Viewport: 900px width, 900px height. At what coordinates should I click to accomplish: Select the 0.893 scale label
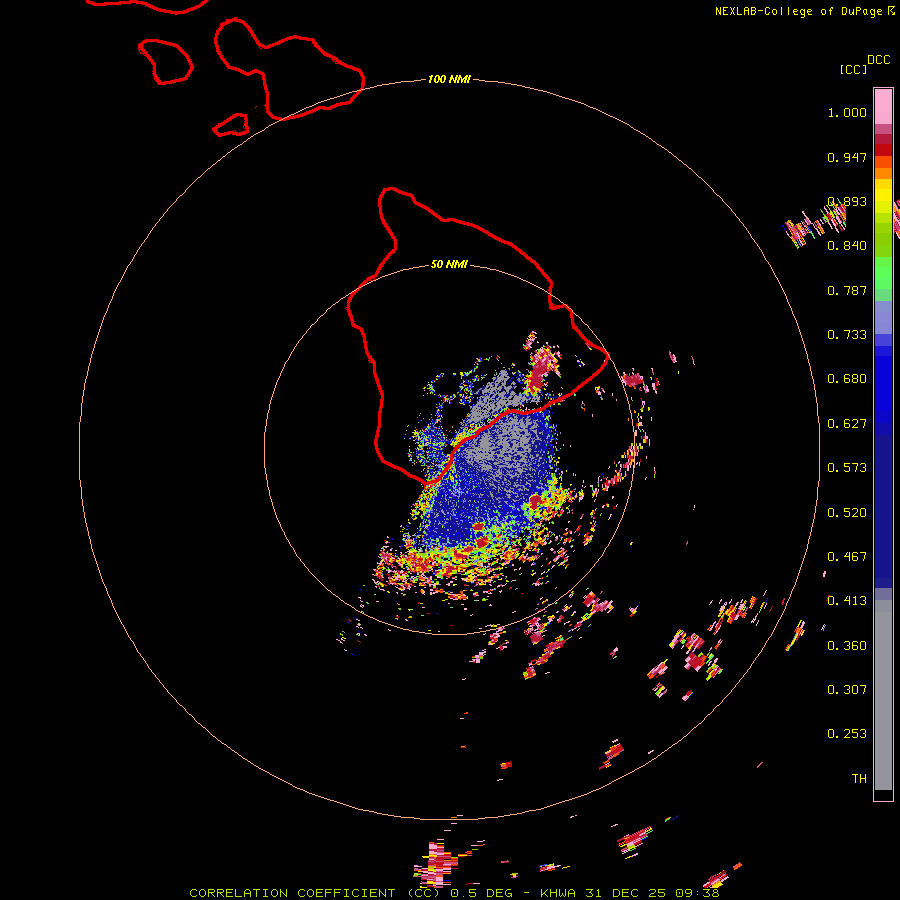click(x=847, y=201)
